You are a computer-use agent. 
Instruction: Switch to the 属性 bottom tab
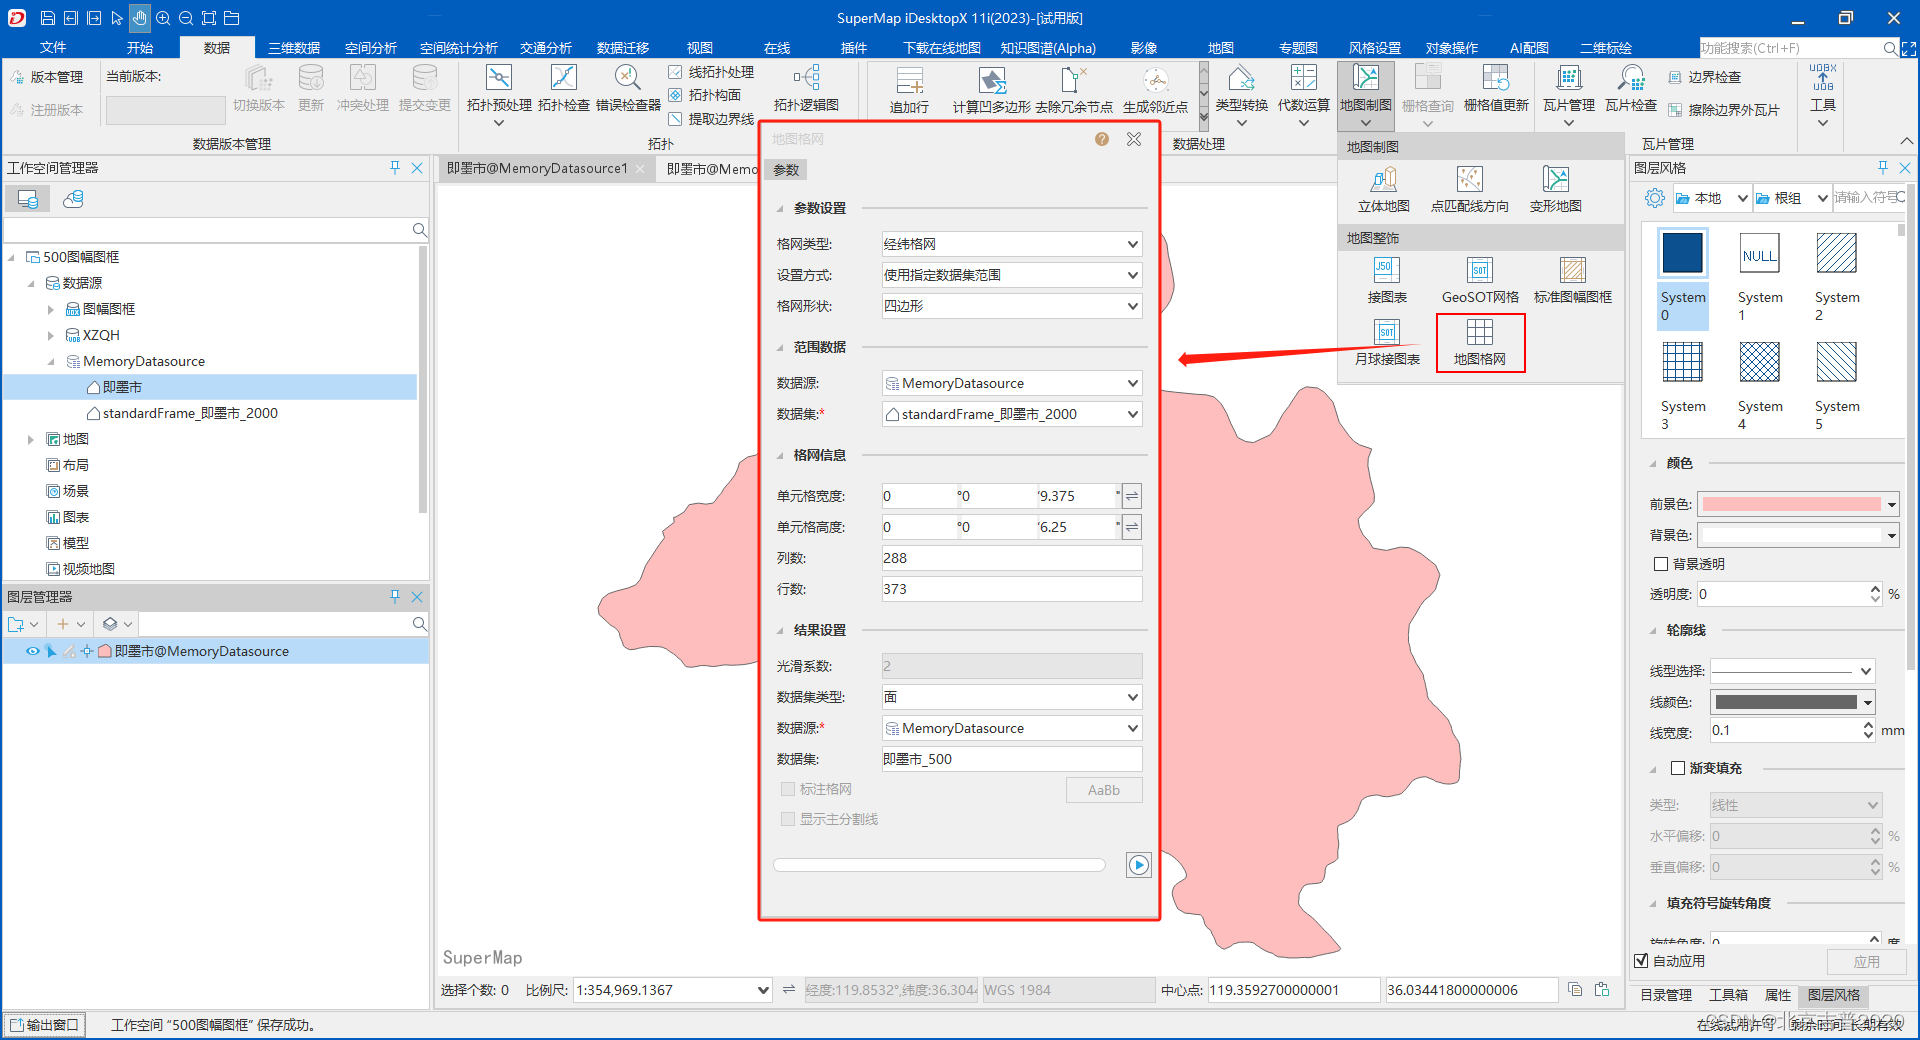point(1777,995)
